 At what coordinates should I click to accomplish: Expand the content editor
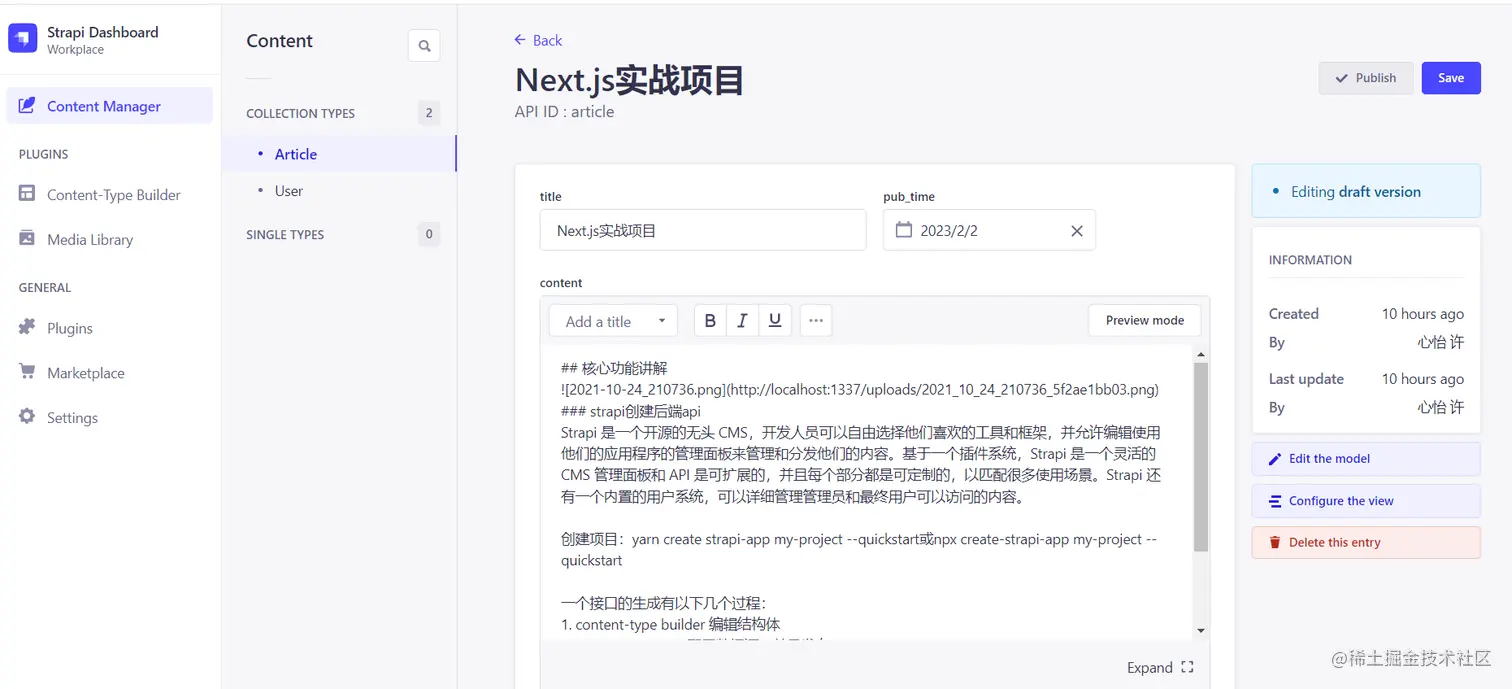coord(1160,667)
